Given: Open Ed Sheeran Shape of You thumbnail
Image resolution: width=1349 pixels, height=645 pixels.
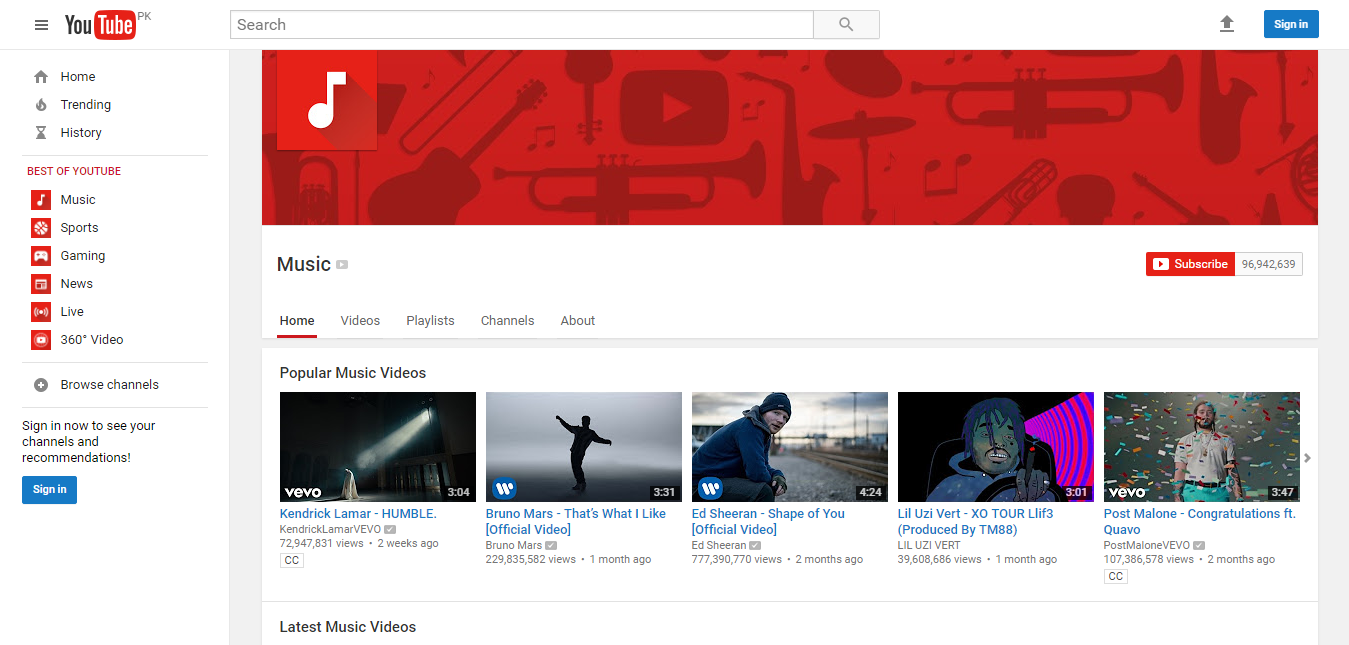Looking at the screenshot, I should coord(790,447).
